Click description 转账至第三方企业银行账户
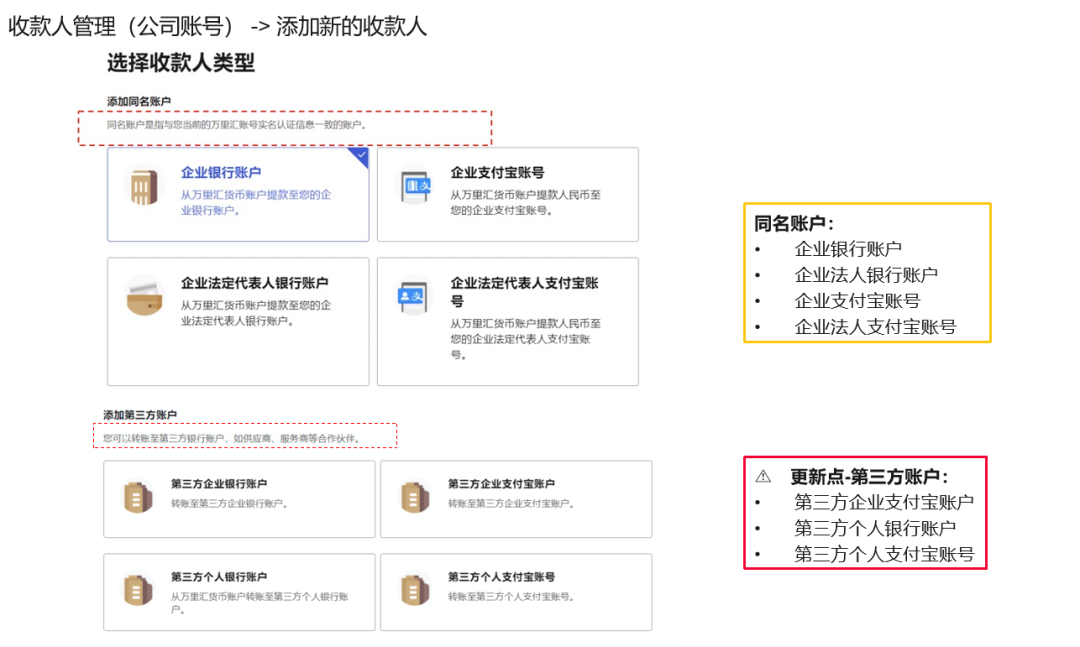Screen dimensions: 1080x647 coord(229,504)
